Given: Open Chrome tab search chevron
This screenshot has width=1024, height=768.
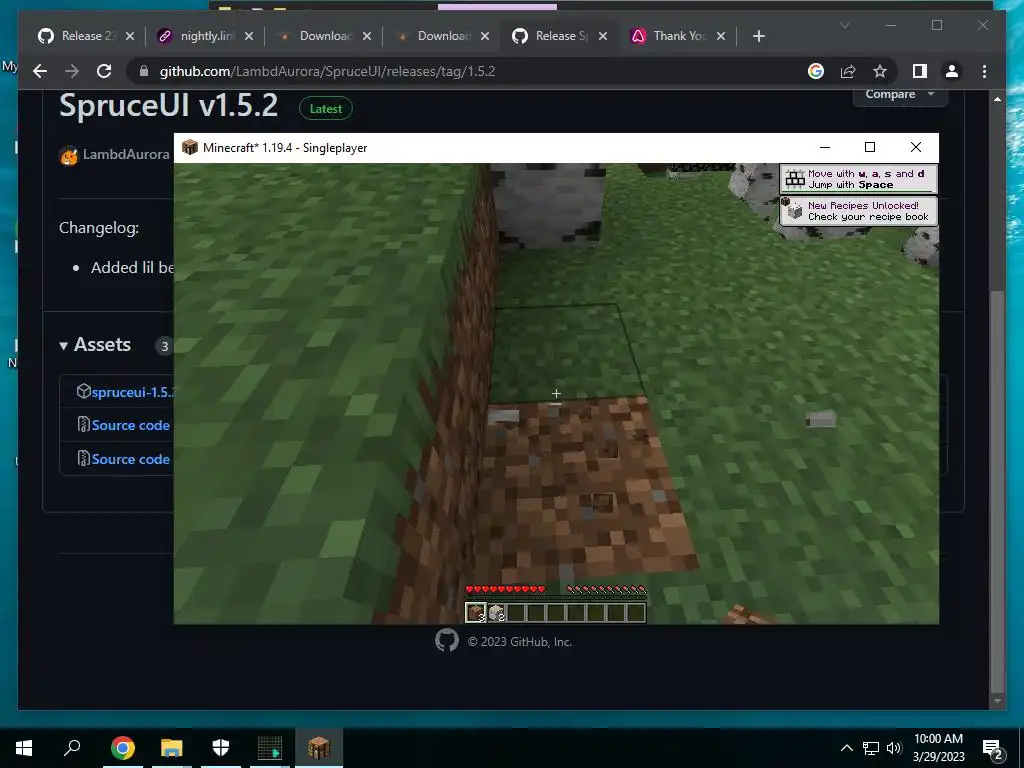Looking at the screenshot, I should click(844, 25).
